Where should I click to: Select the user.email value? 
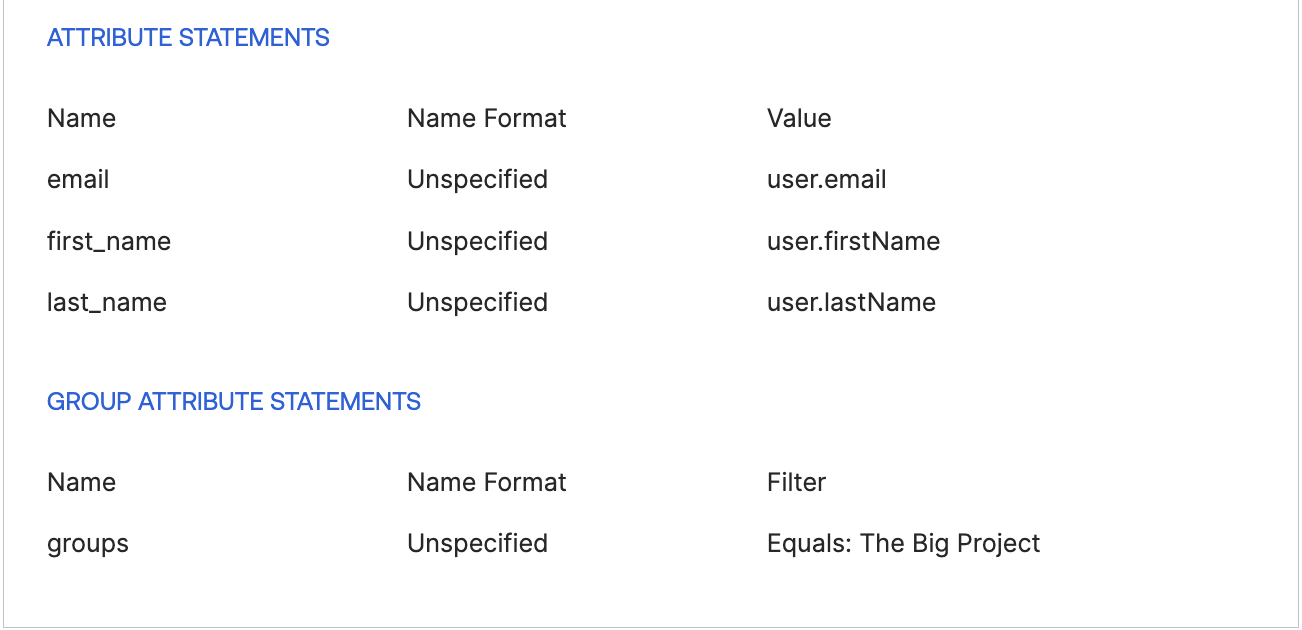[x=826, y=180]
